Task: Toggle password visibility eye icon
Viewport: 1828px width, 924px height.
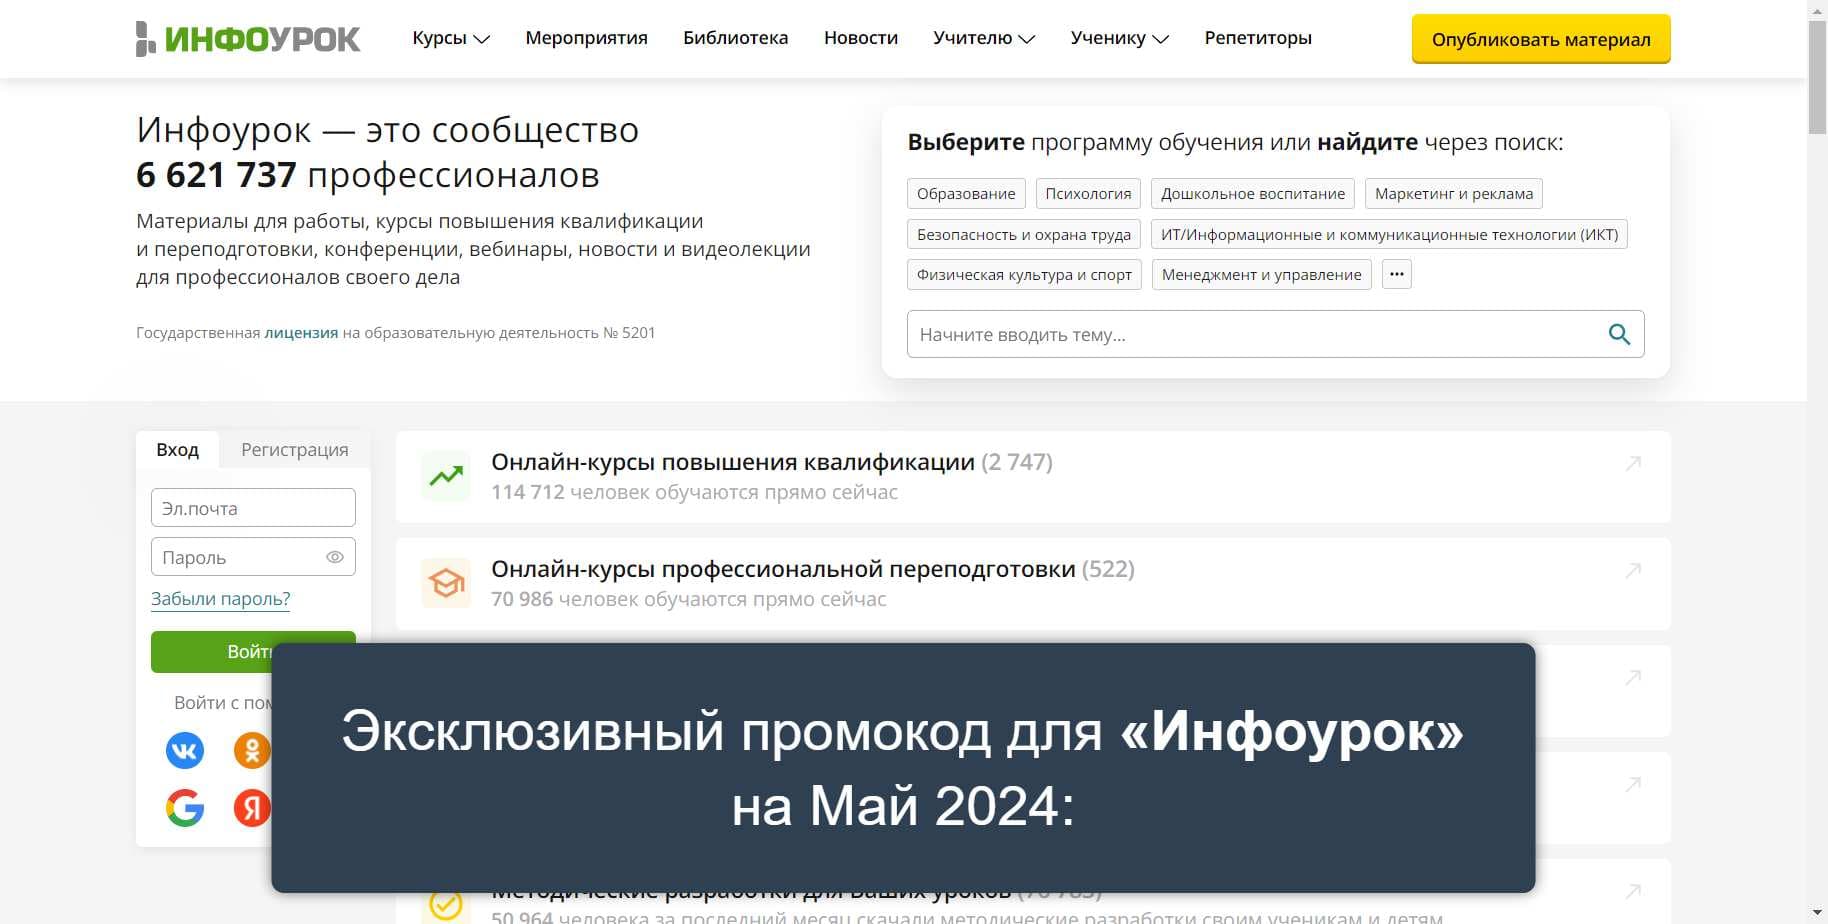Action: (335, 557)
